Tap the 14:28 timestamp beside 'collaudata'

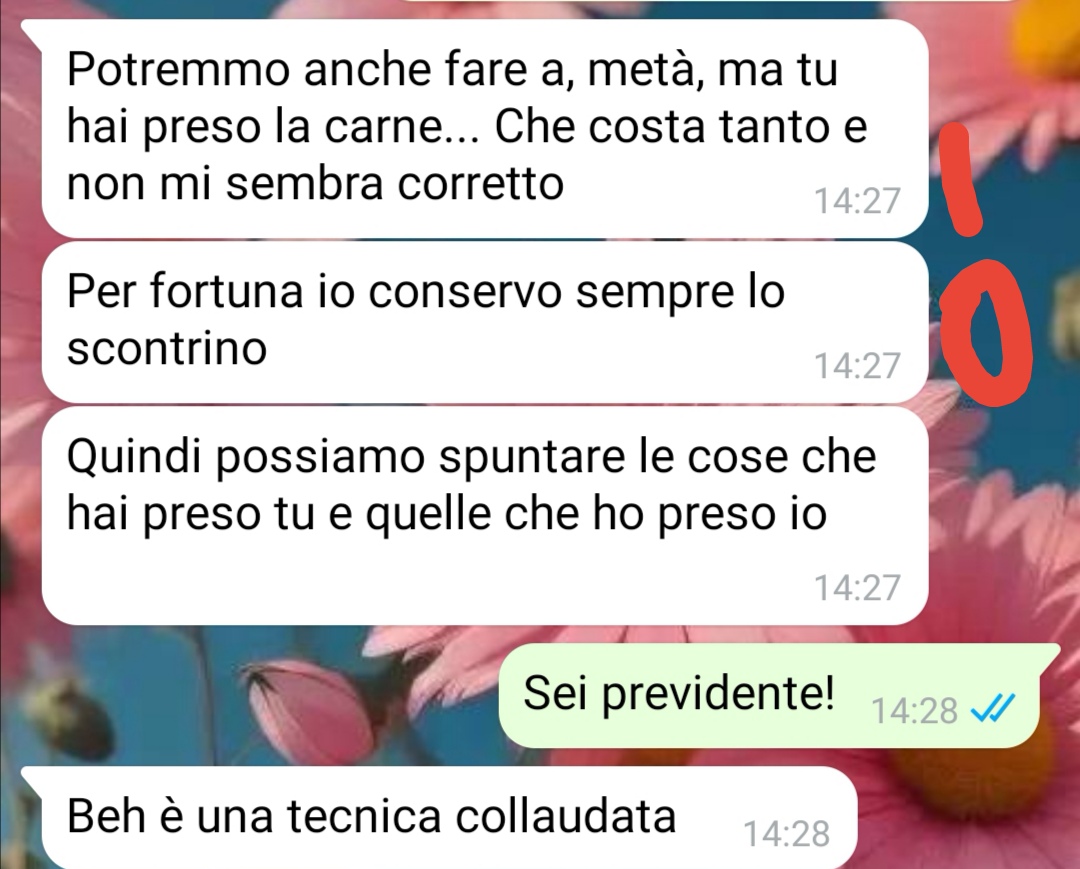(787, 834)
